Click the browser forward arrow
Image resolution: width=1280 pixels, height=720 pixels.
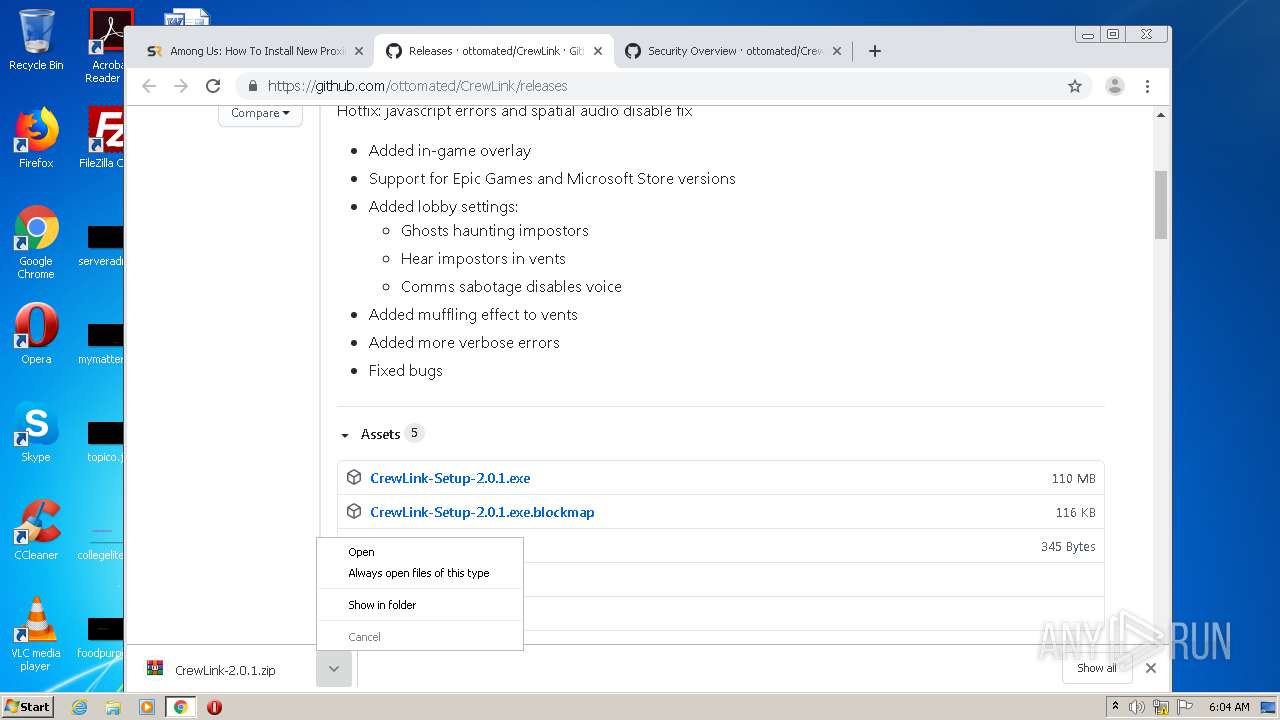click(181, 86)
